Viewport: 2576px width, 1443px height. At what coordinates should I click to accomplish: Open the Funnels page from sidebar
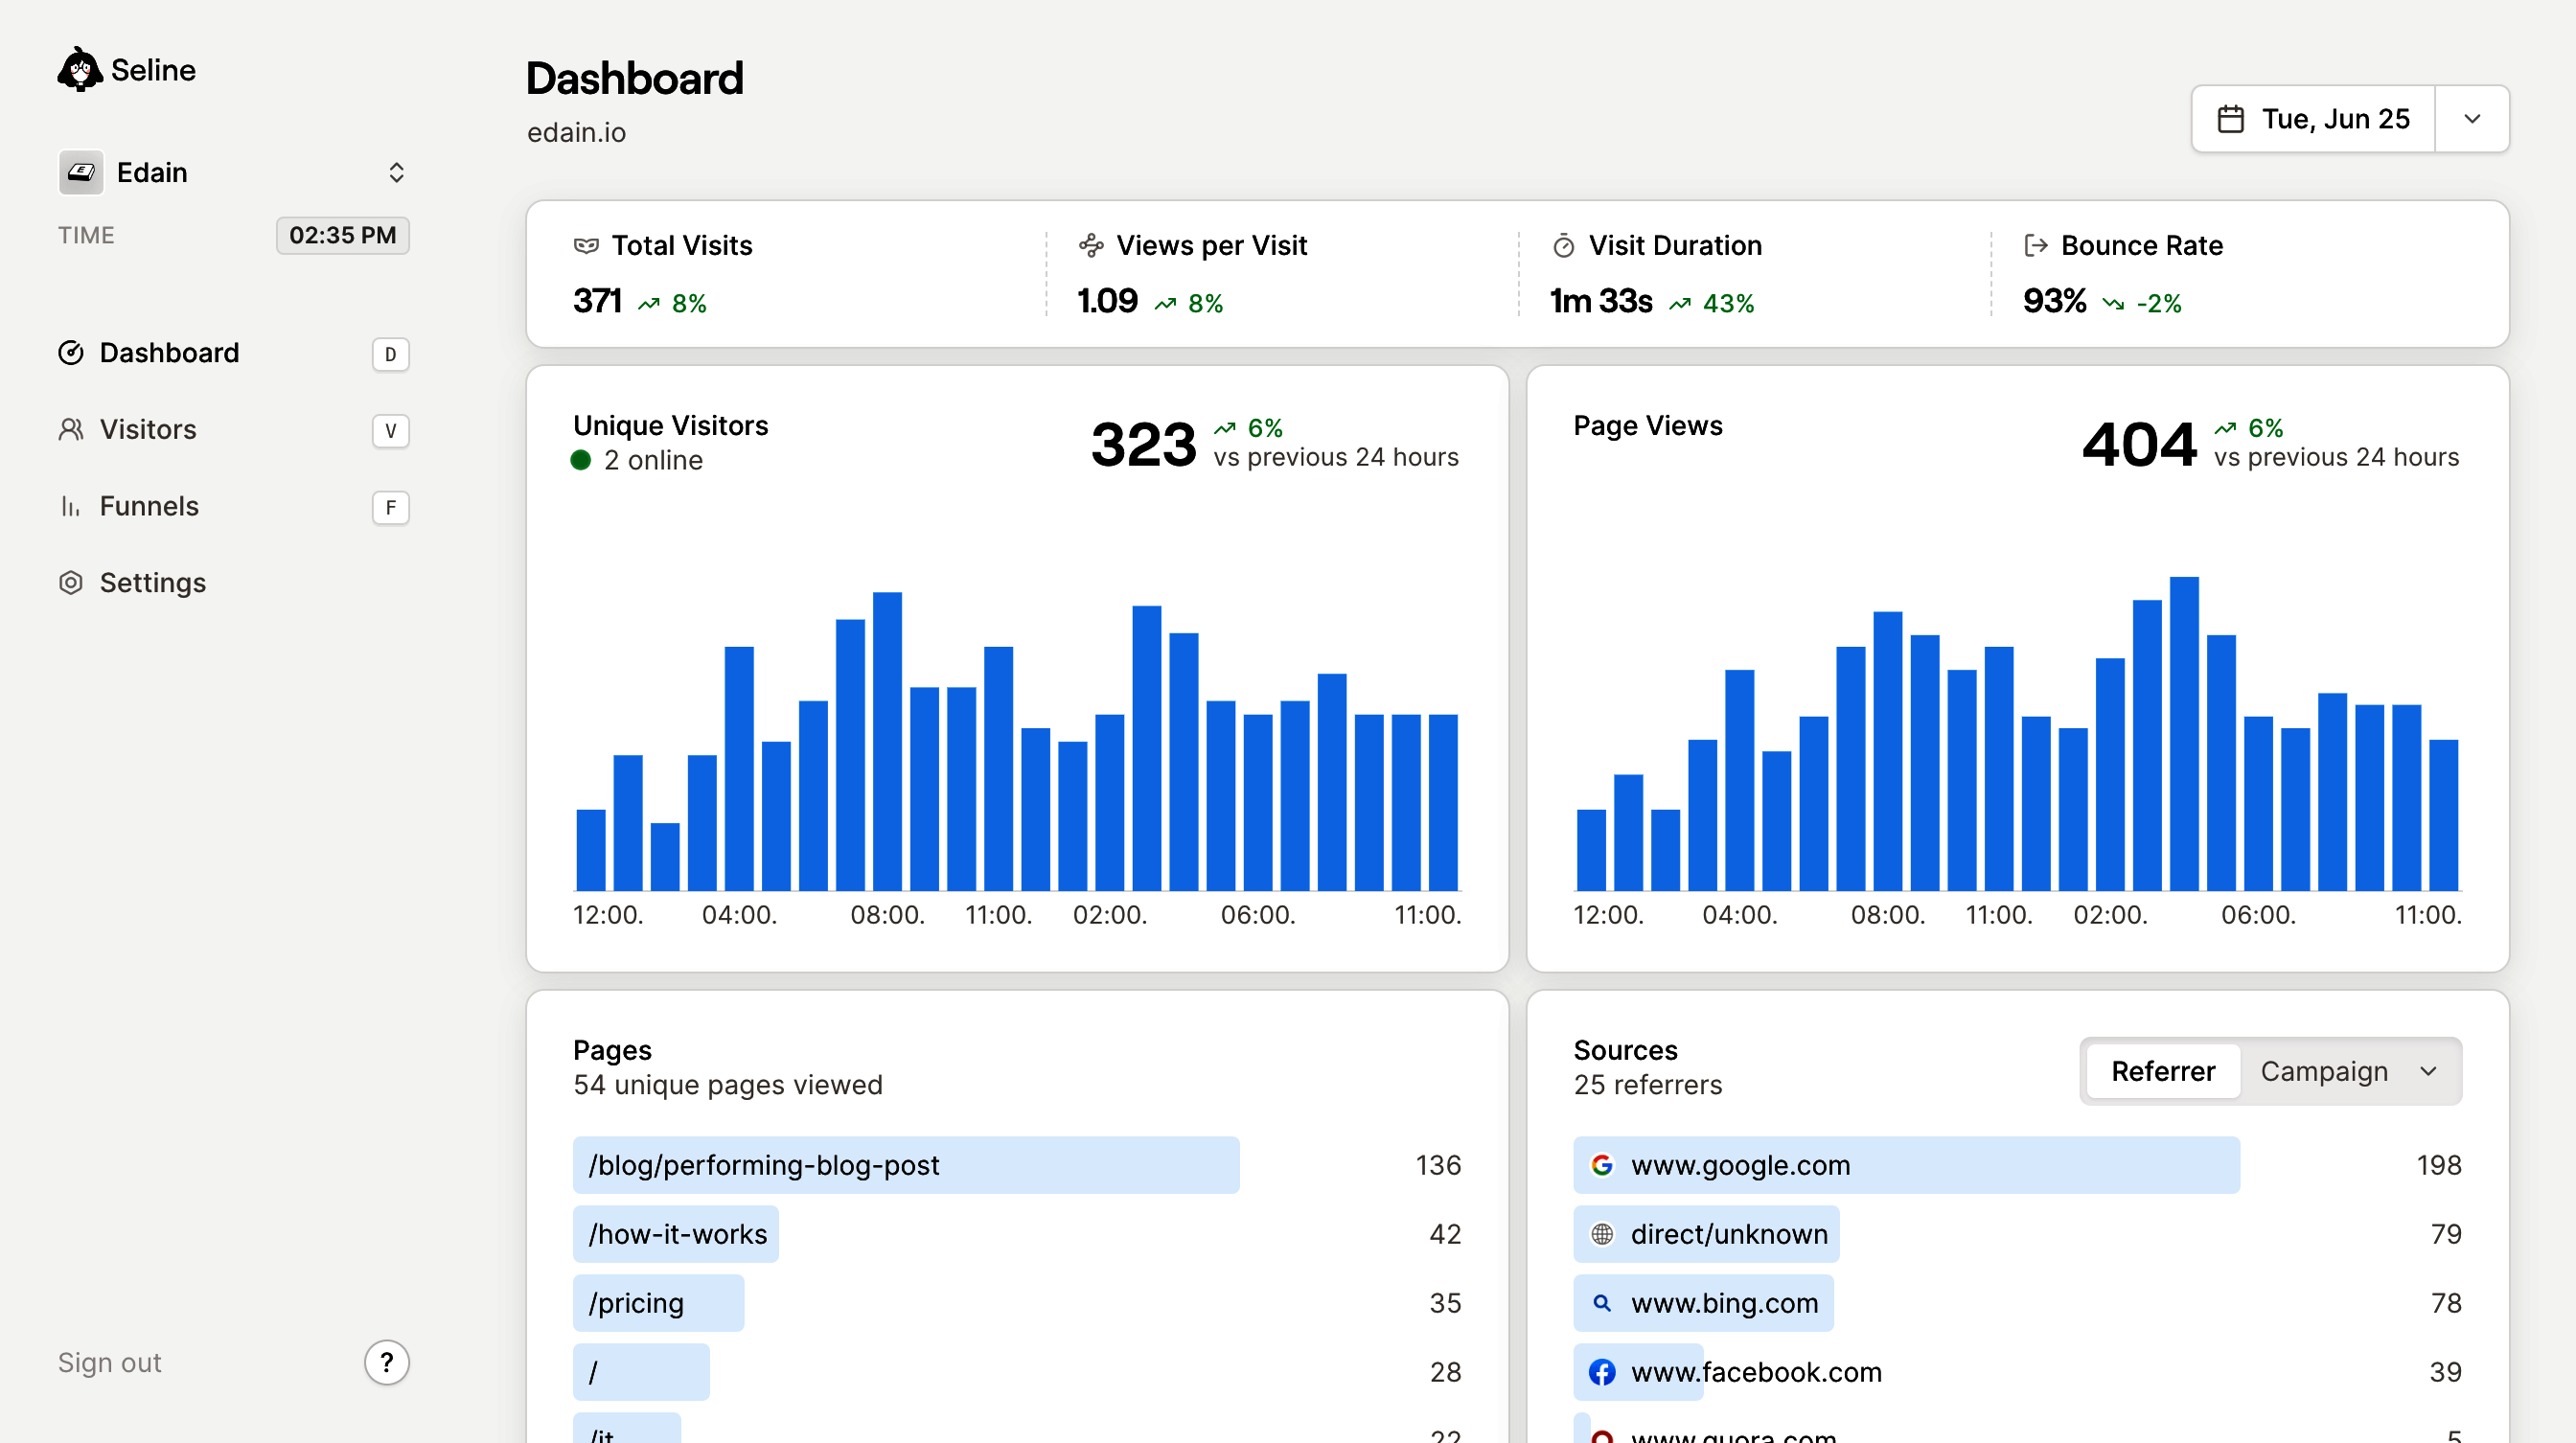coord(149,507)
